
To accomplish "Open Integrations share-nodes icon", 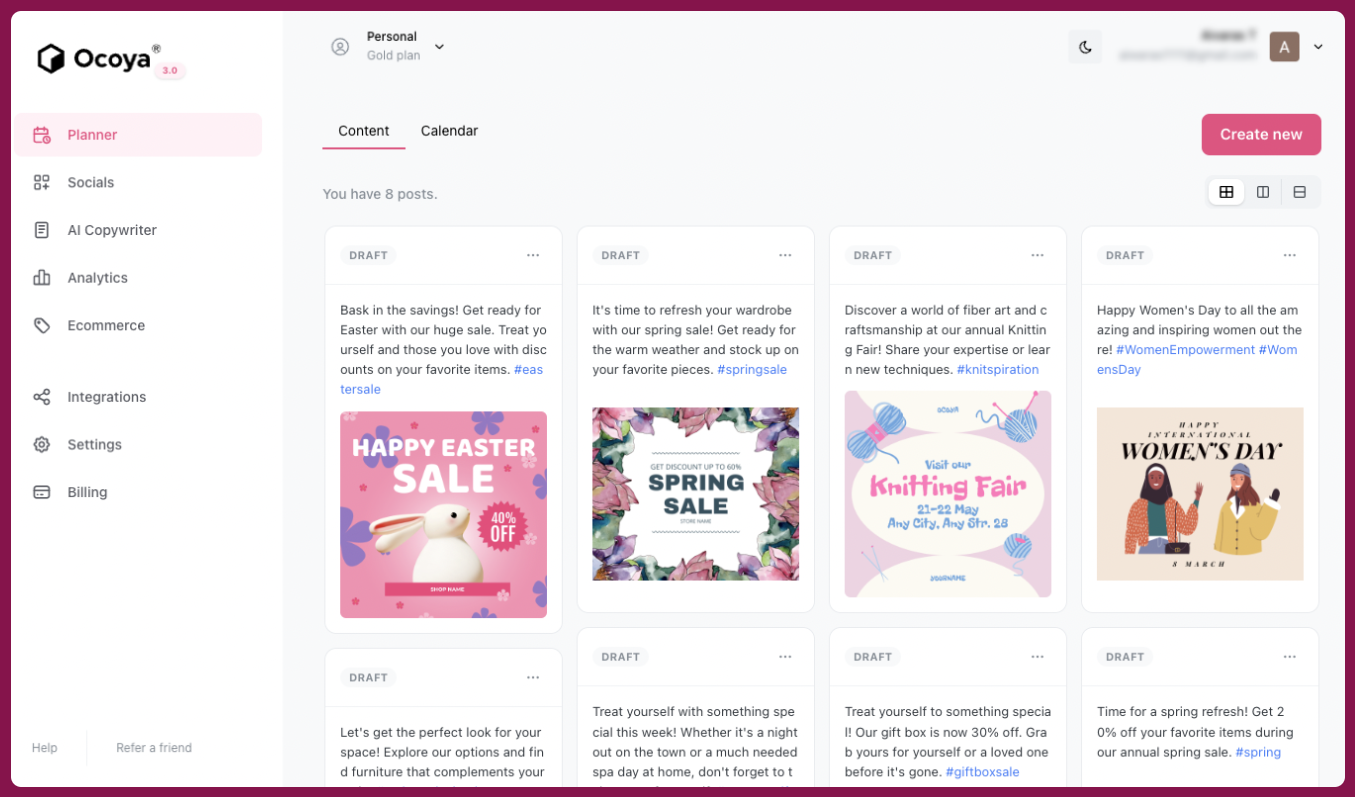I will 41,397.
